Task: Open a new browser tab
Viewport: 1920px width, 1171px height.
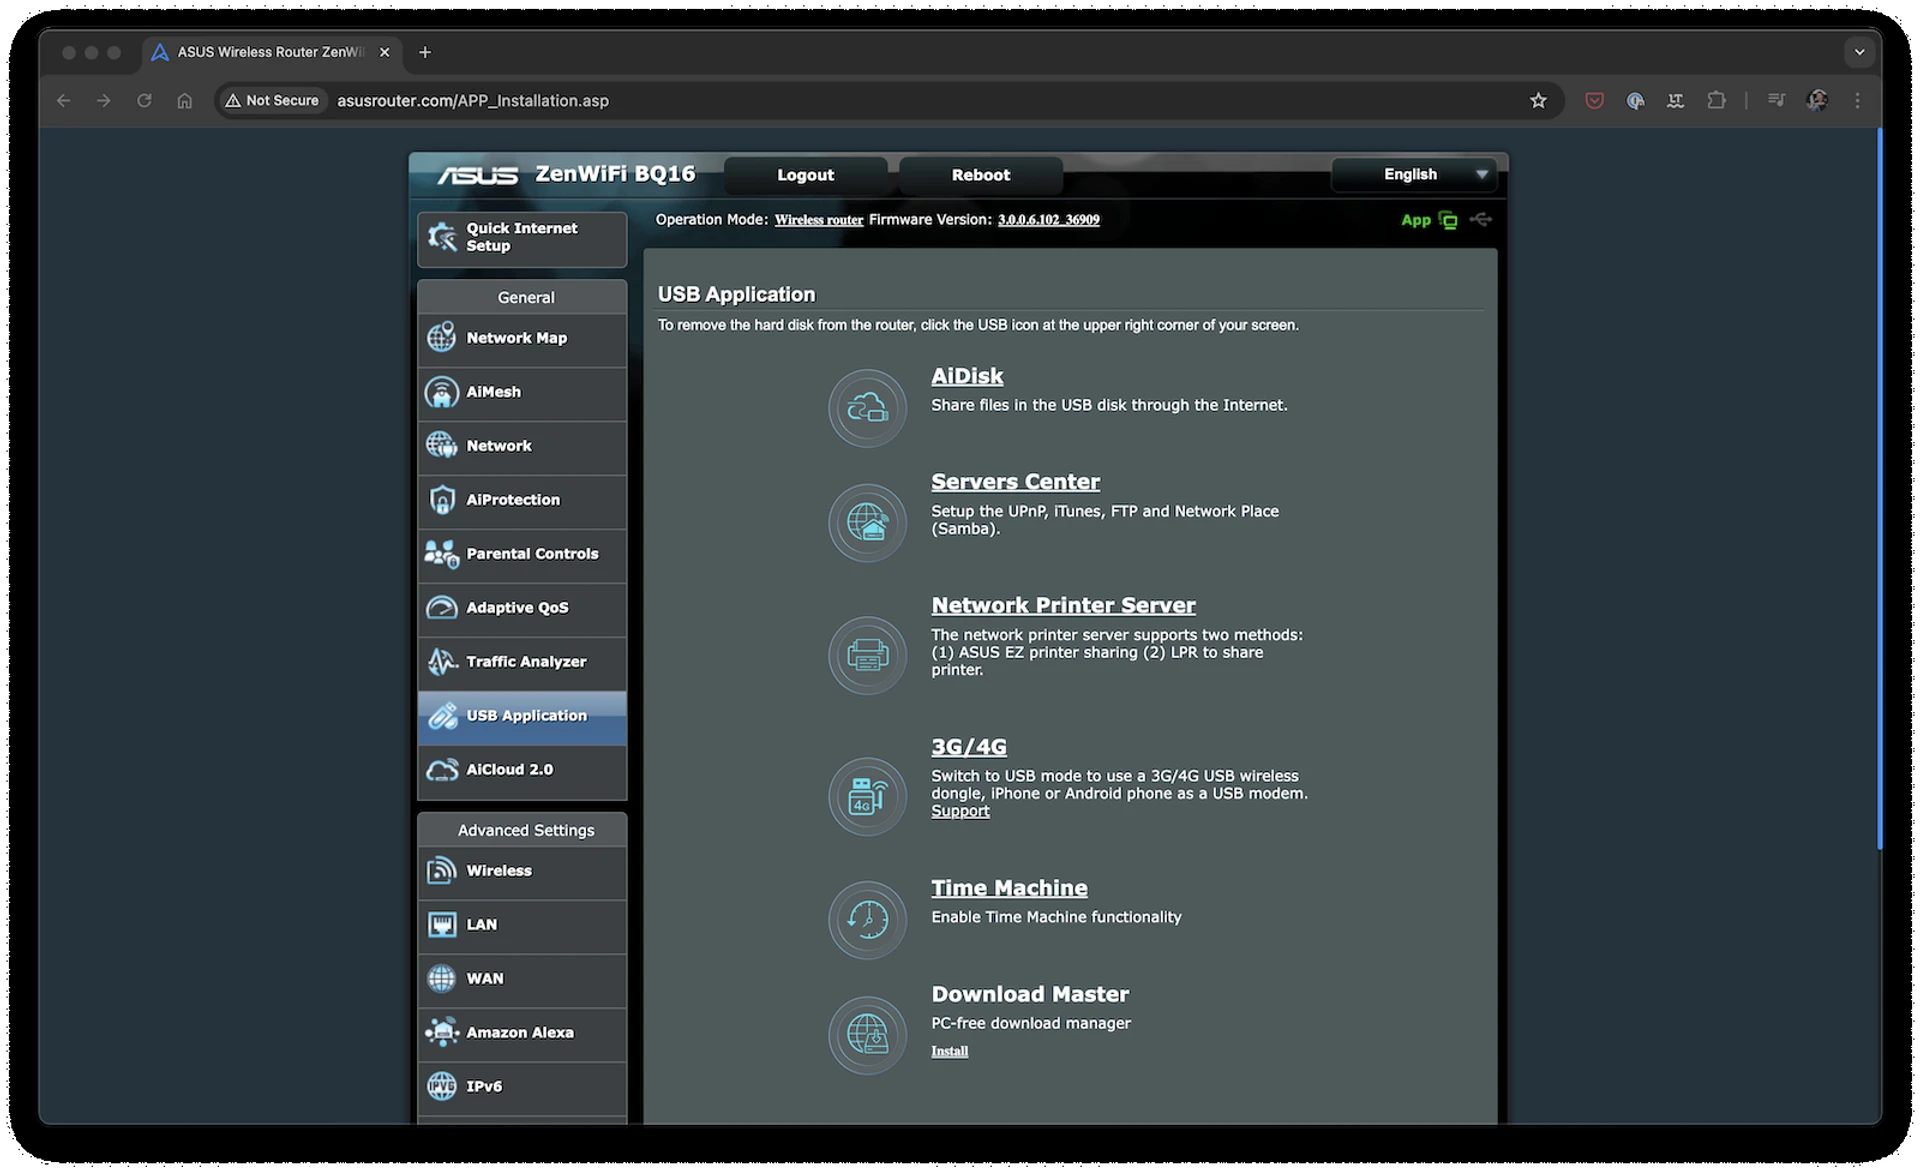Action: [425, 52]
